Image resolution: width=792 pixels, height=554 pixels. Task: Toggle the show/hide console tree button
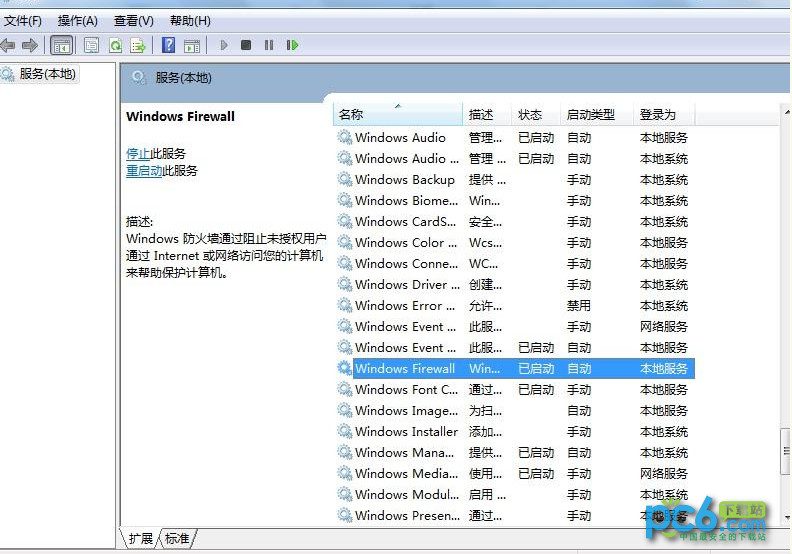pos(61,45)
